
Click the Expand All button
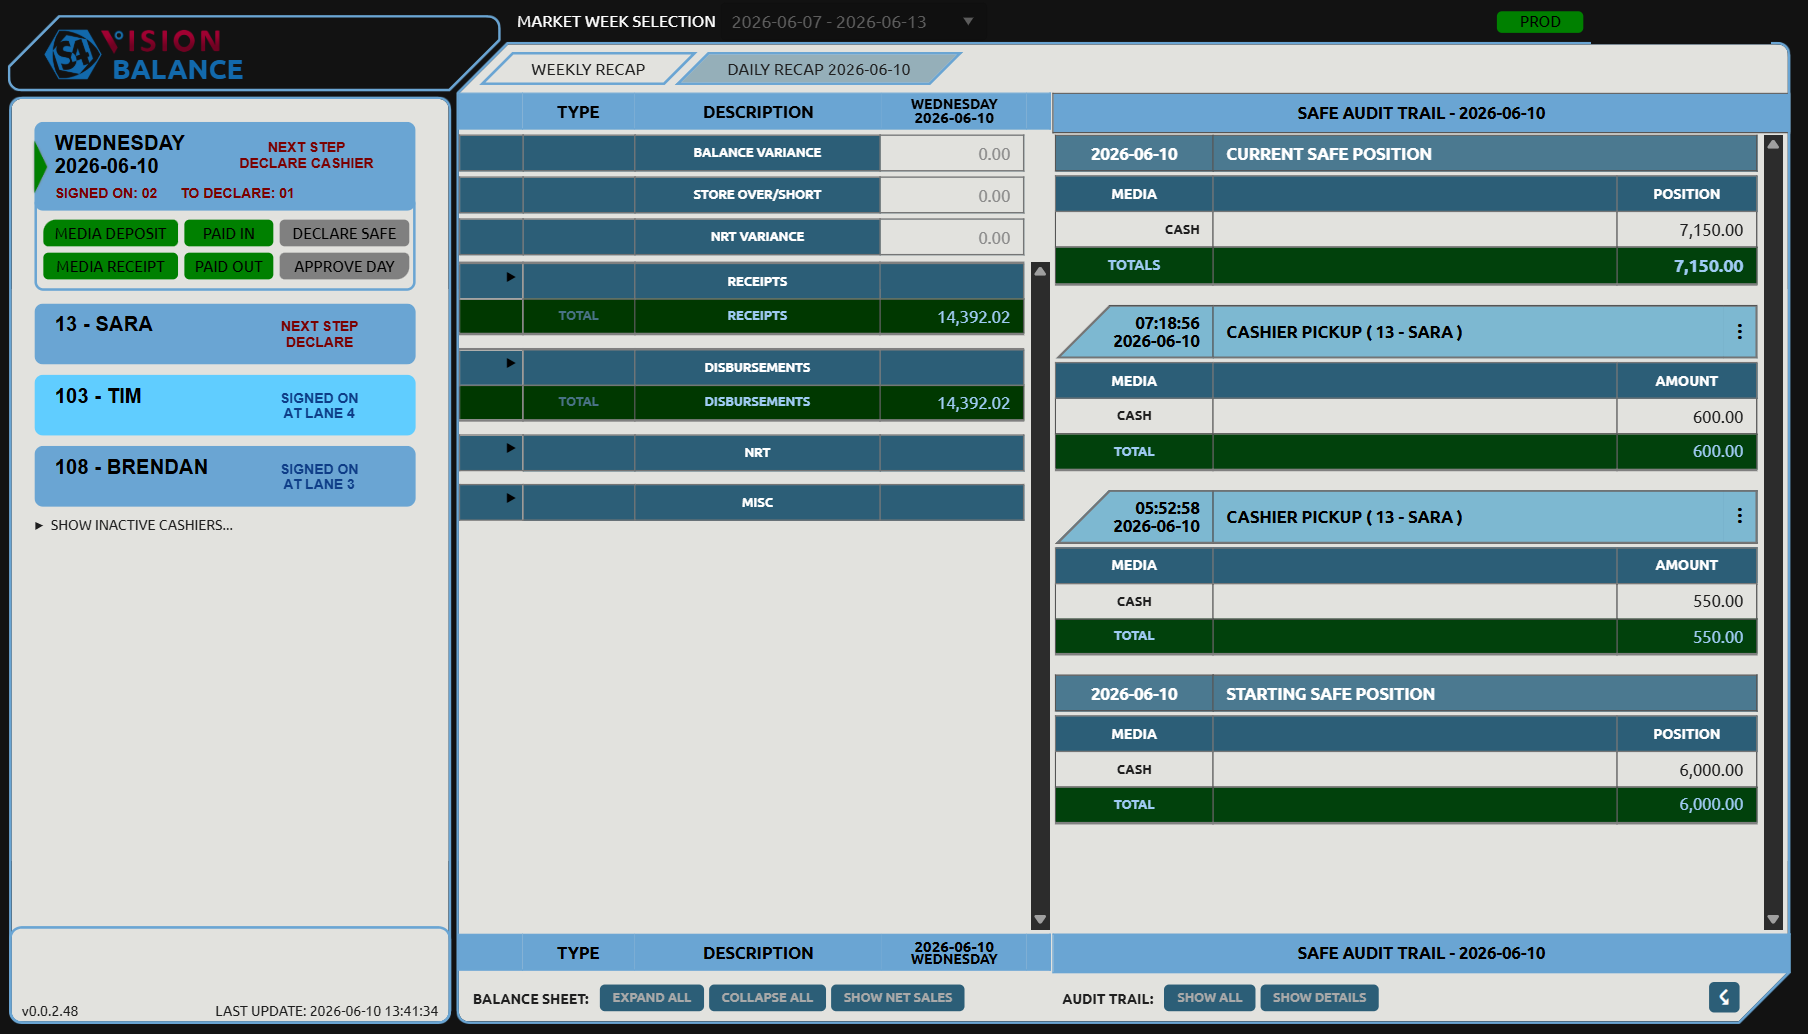[x=652, y=998]
